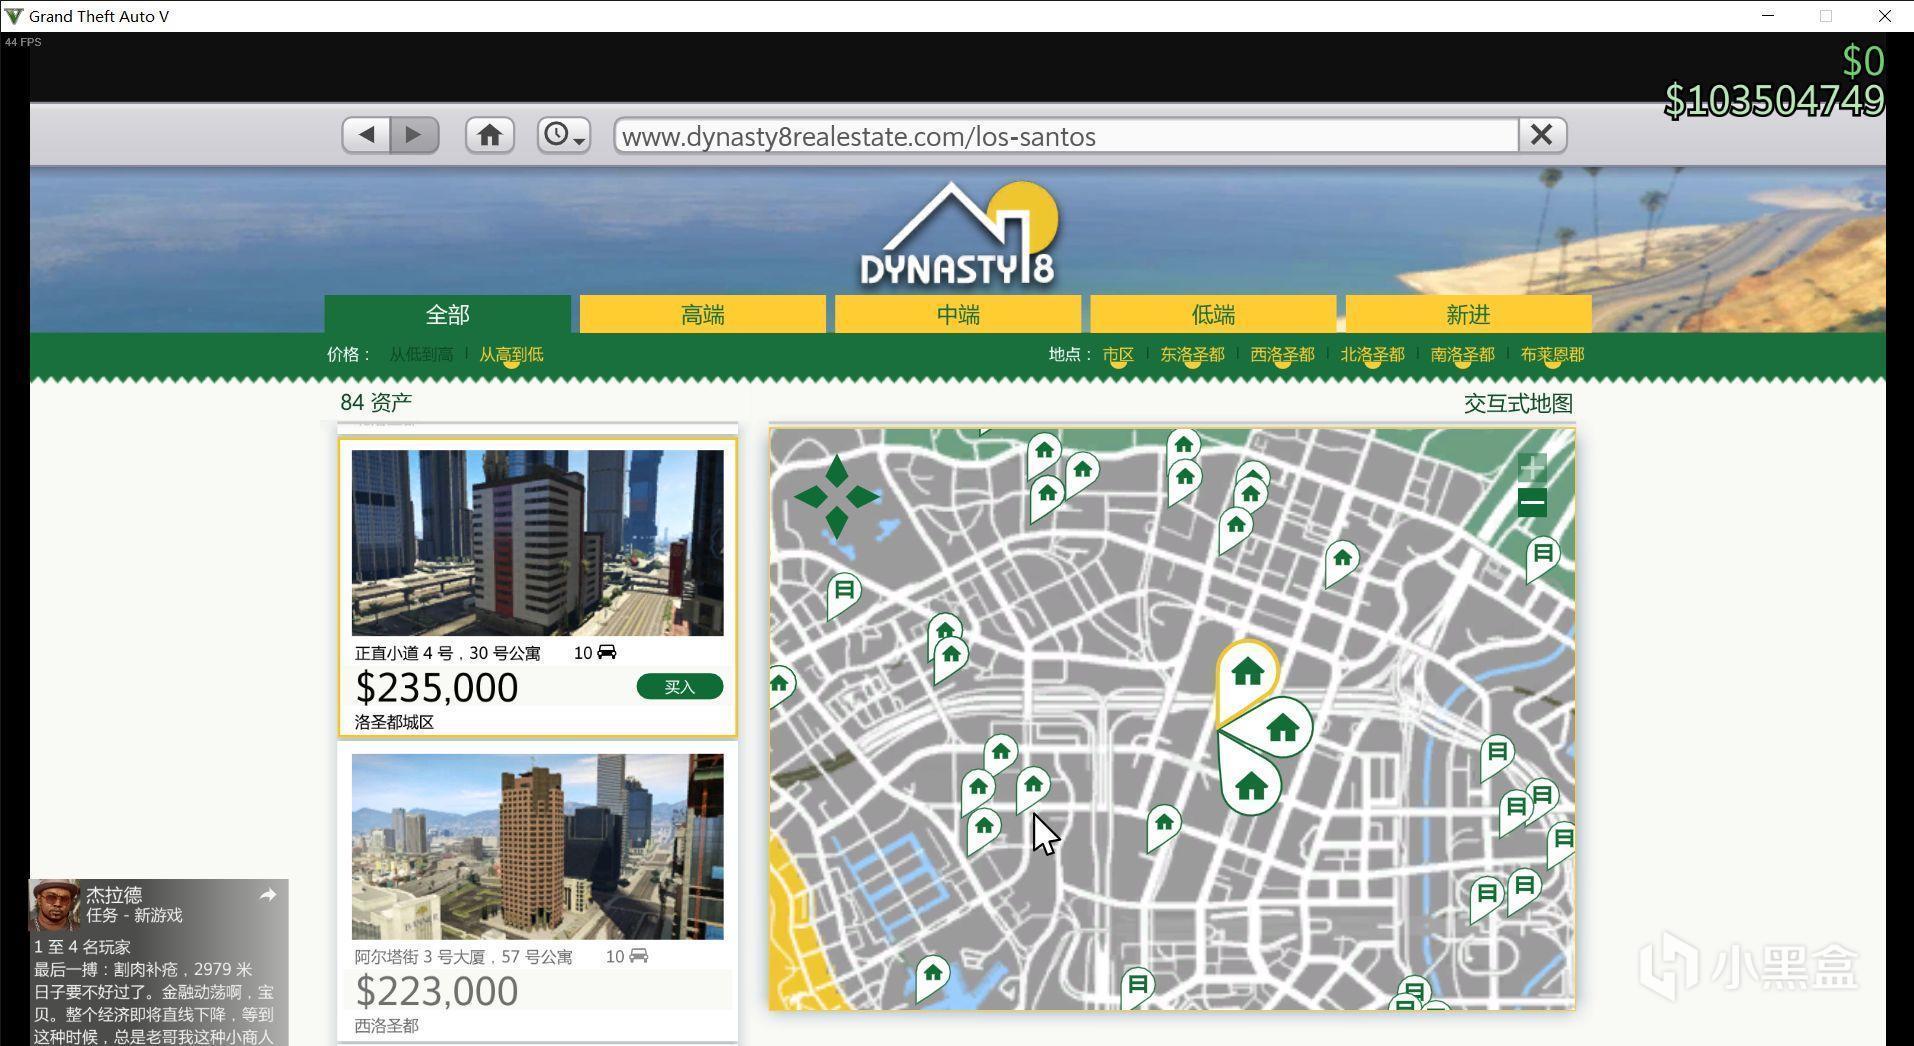Click the $235,000 price text
Image resolution: width=1914 pixels, height=1046 pixels.
[437, 688]
